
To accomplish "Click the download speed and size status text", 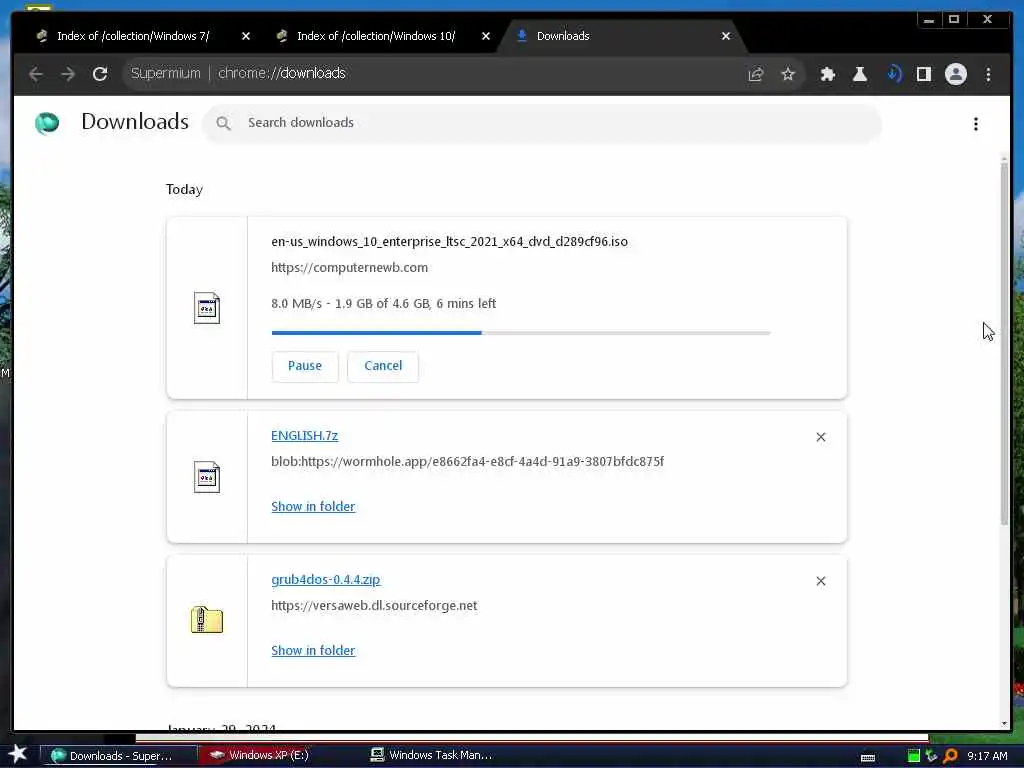I will coord(383,304).
